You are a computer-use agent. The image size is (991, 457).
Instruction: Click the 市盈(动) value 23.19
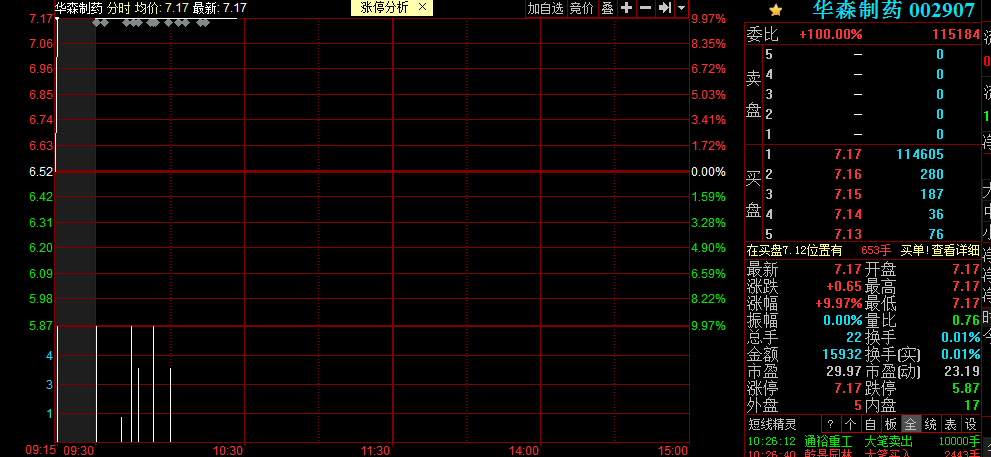click(x=961, y=371)
